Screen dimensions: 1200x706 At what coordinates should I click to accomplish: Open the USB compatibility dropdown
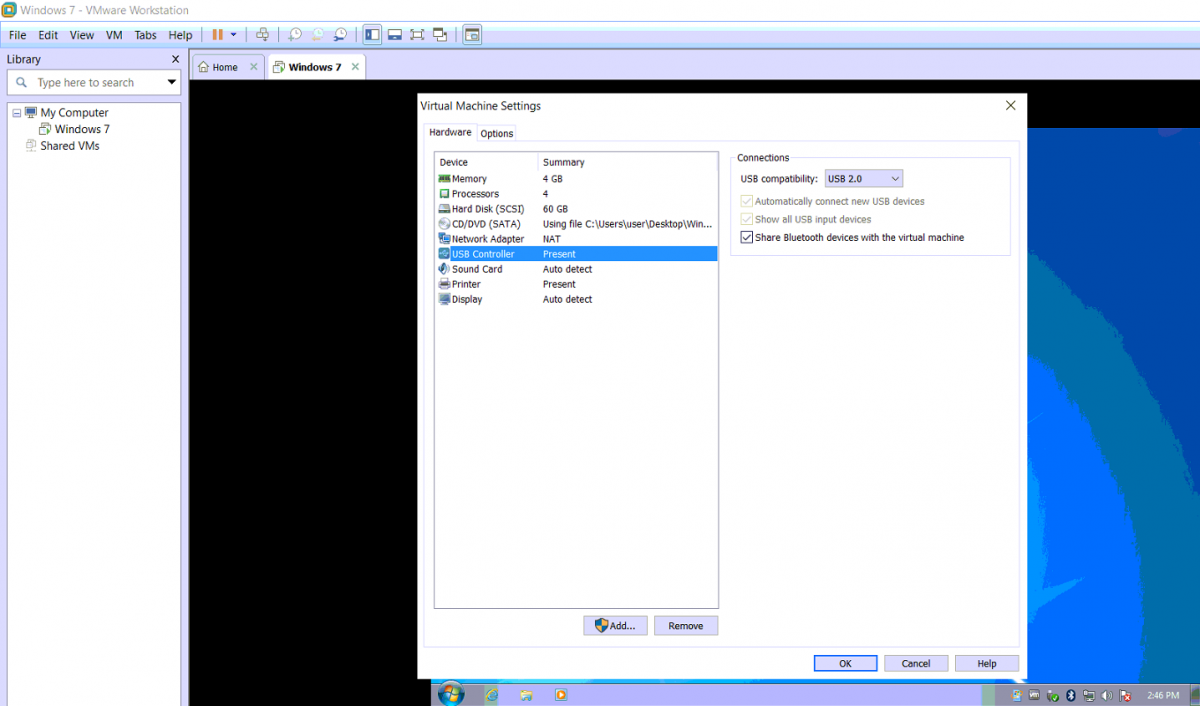click(x=863, y=179)
